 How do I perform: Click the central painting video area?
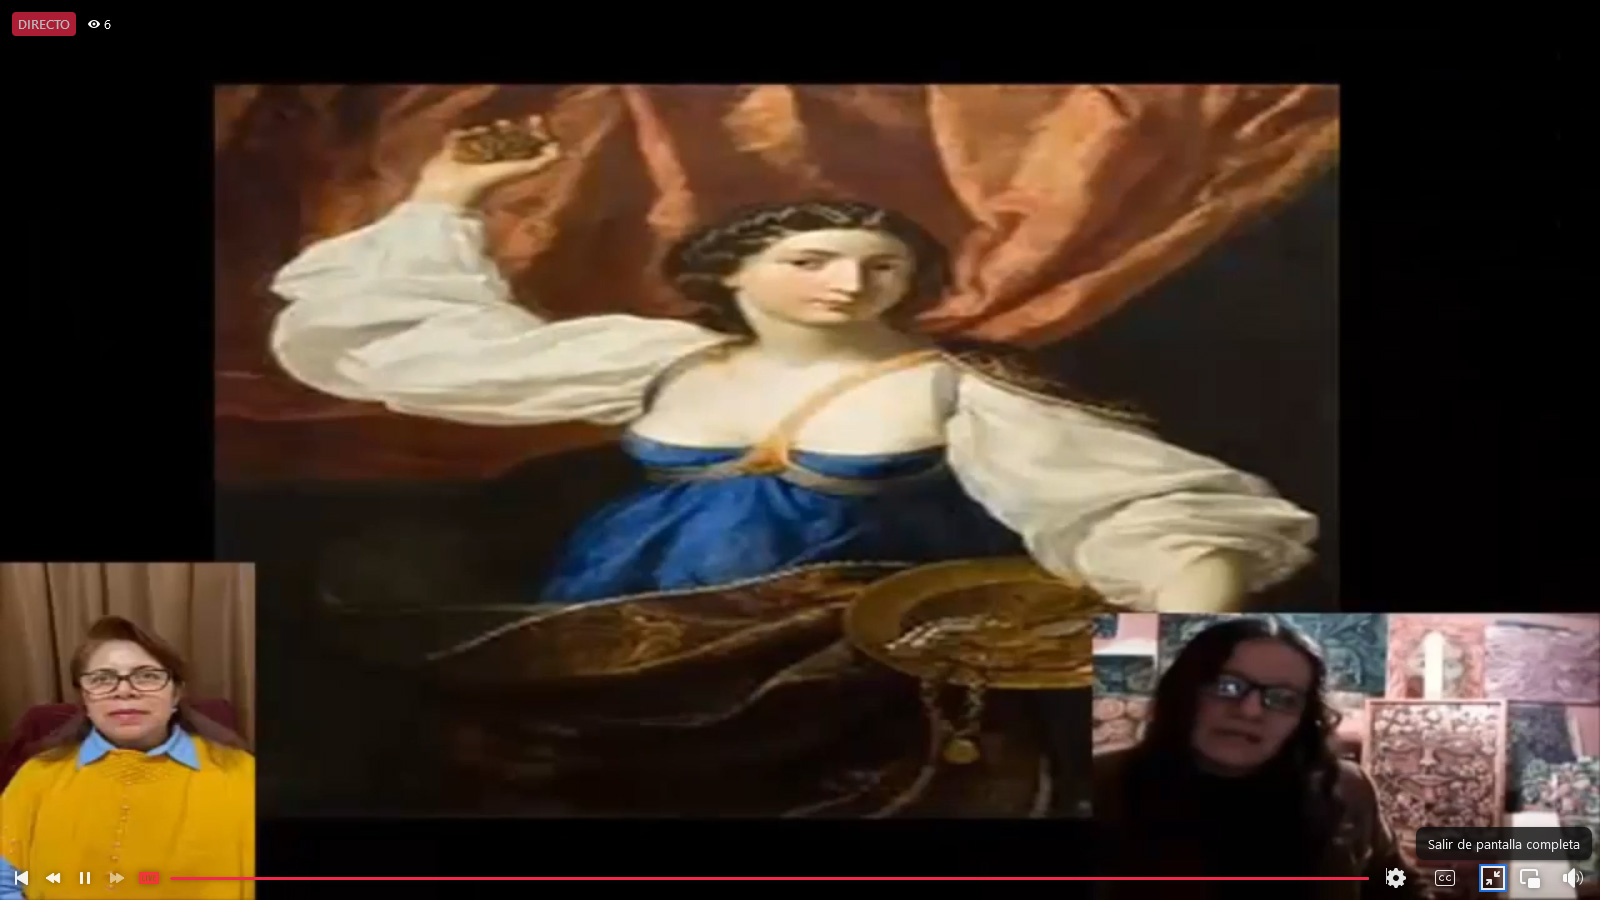[x=776, y=450]
